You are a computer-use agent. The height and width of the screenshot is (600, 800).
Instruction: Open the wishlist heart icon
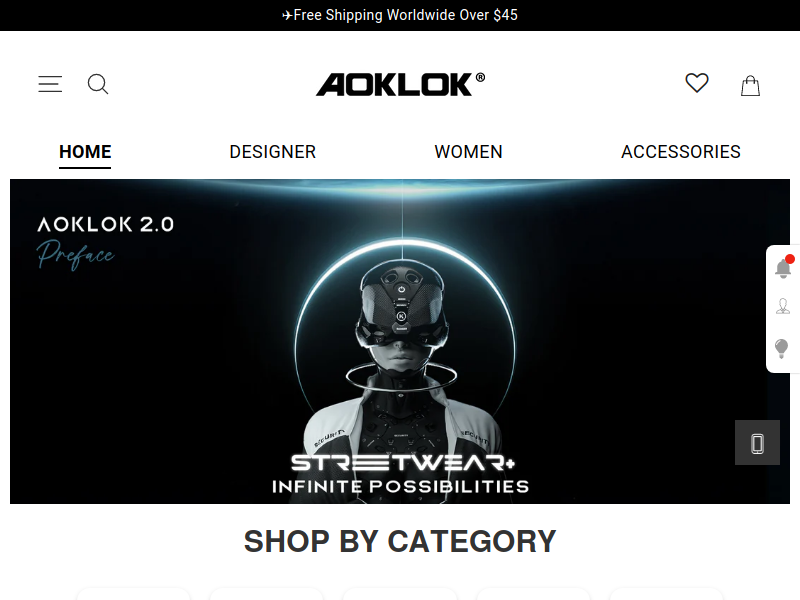tap(696, 83)
